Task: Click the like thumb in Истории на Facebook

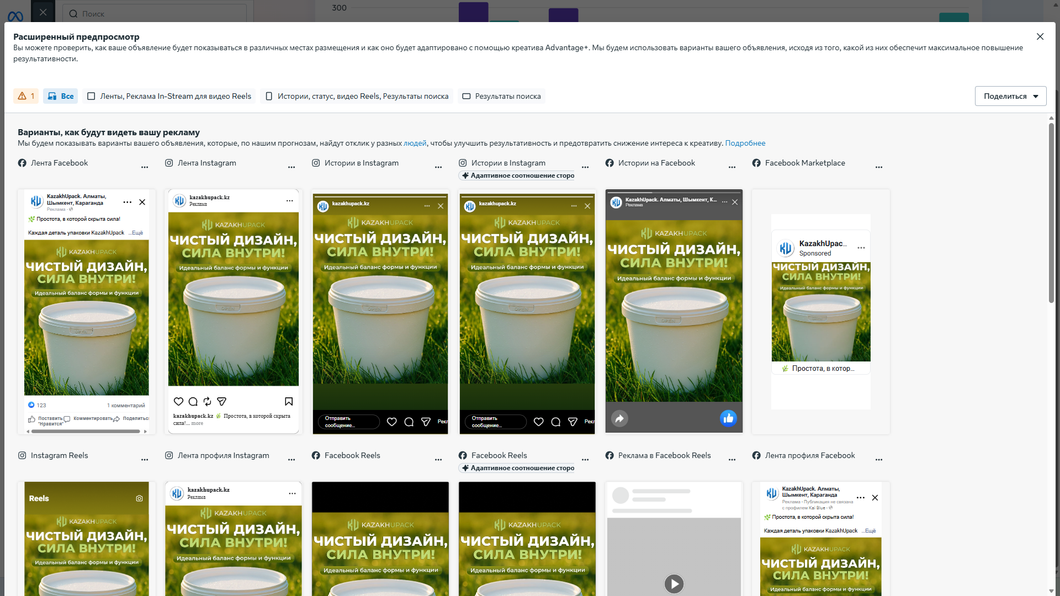Action: (728, 418)
